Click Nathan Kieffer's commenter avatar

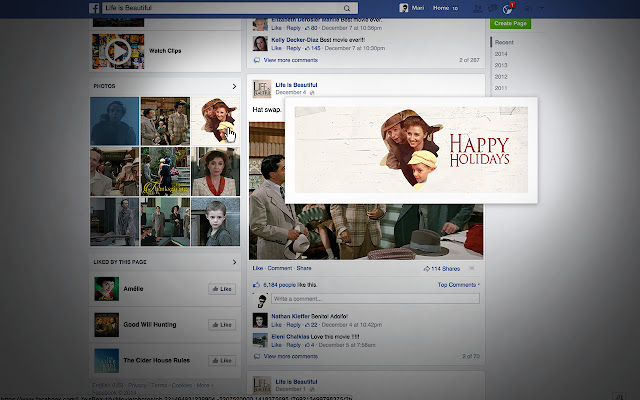pyautogui.click(x=259, y=320)
